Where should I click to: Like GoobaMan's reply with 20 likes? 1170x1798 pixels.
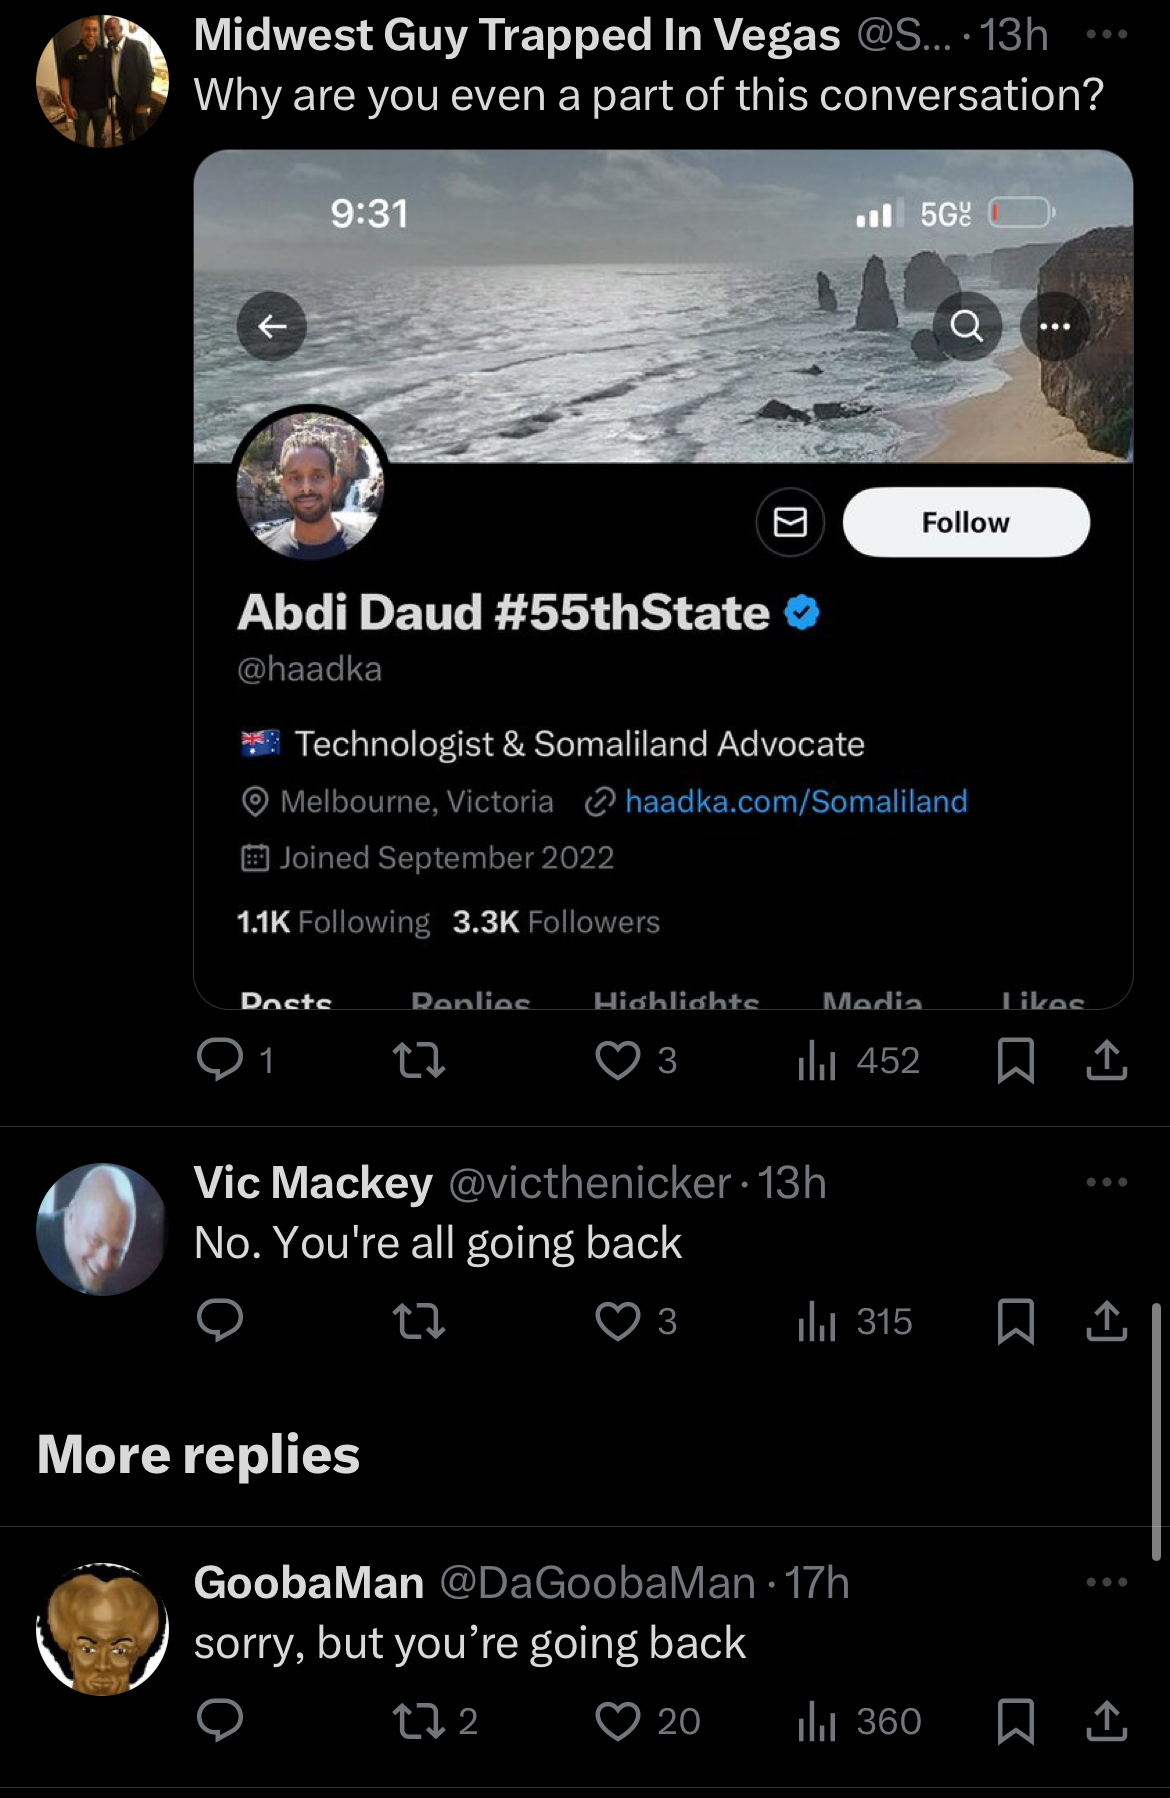click(647, 1721)
